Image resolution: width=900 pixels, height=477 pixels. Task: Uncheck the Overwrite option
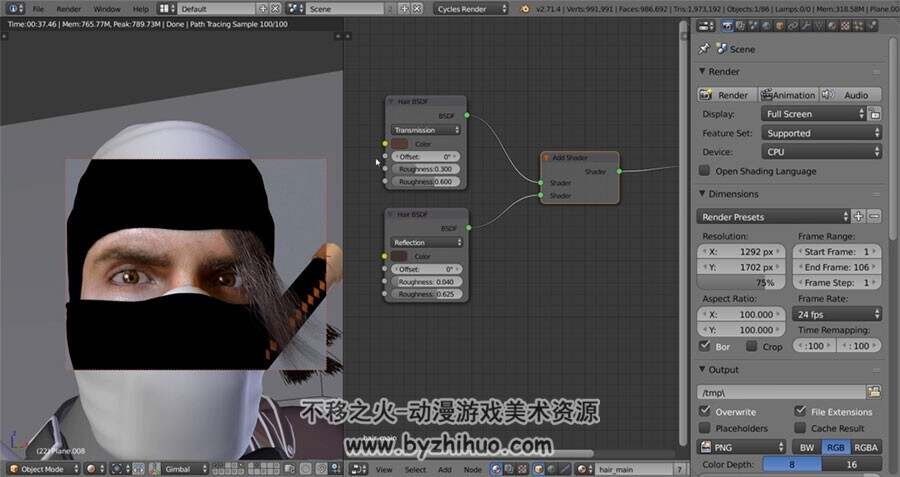704,411
